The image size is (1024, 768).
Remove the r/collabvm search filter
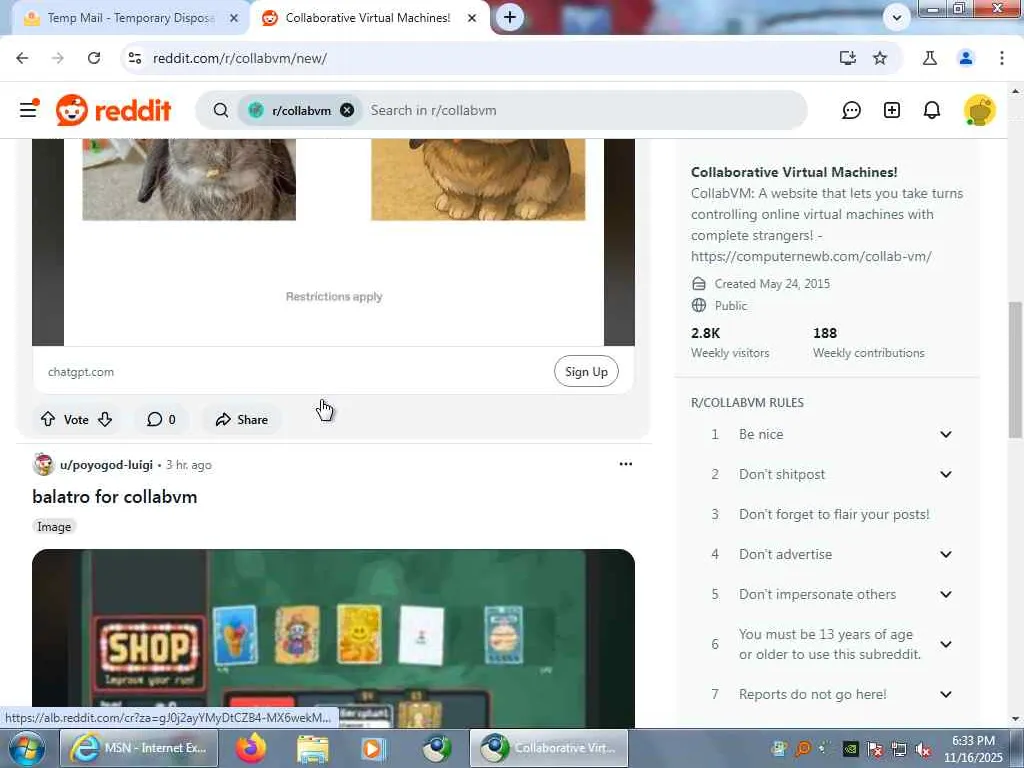(x=347, y=110)
